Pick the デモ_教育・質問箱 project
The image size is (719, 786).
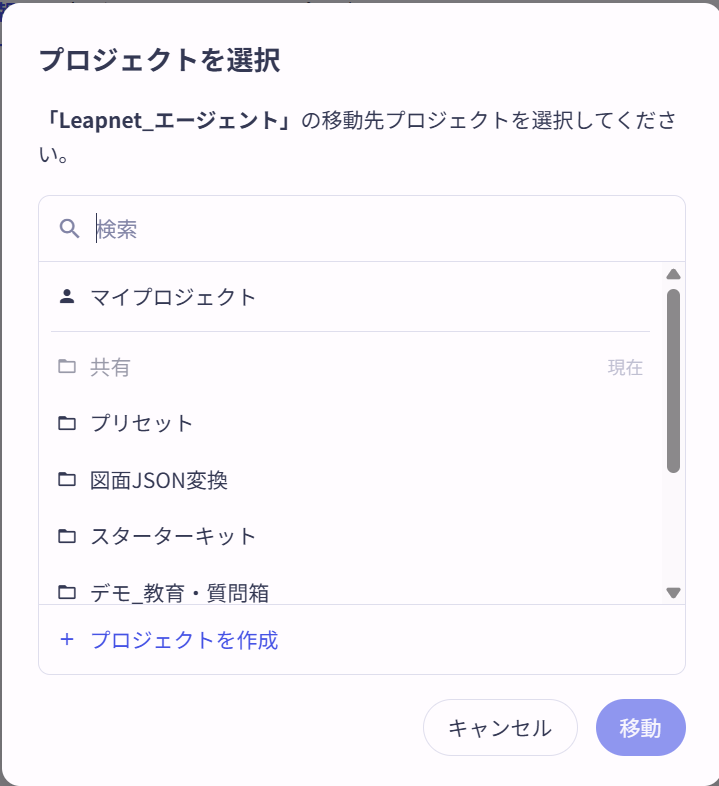pyautogui.click(x=350, y=592)
